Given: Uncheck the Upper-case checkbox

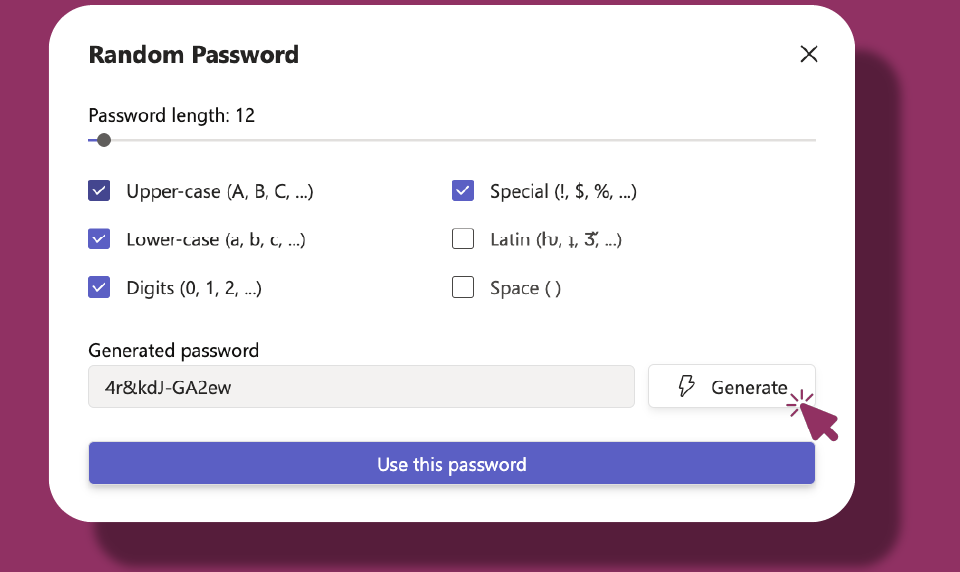Looking at the screenshot, I should (99, 191).
